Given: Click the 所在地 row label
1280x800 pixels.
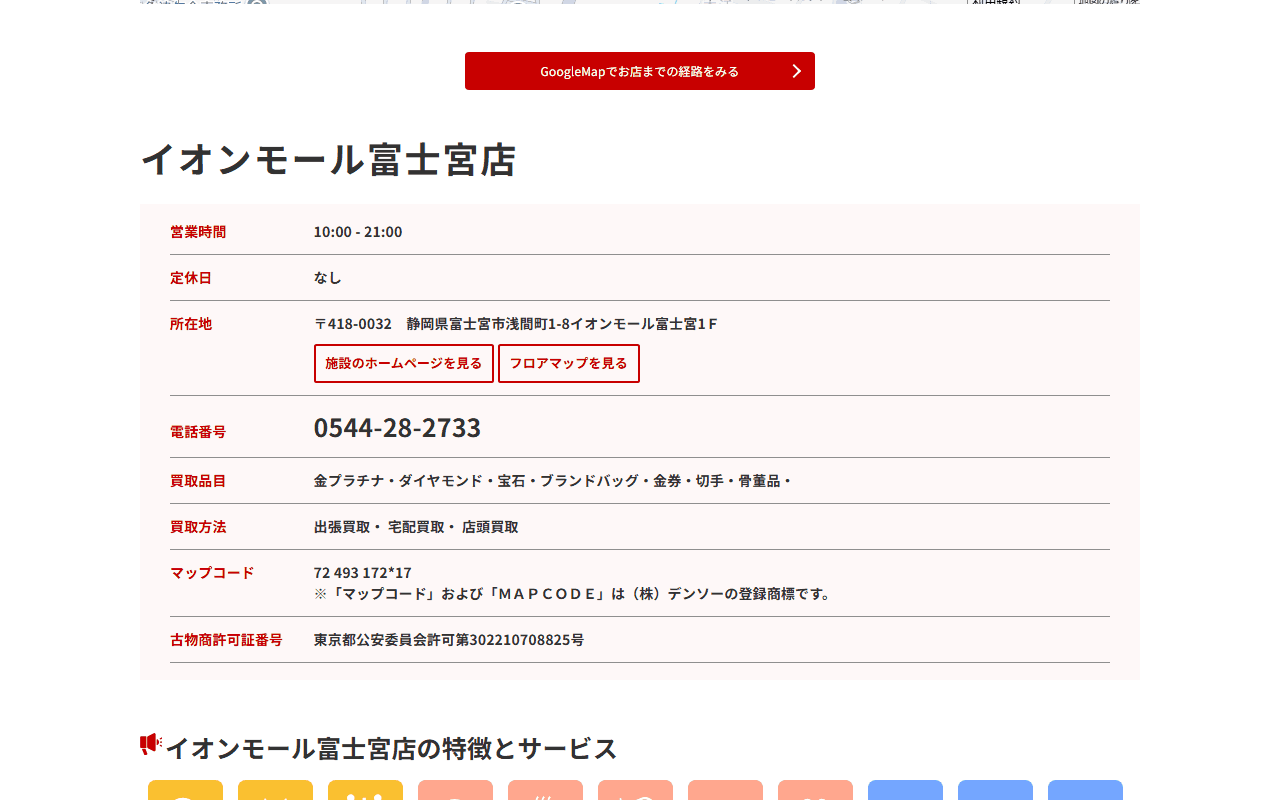Looking at the screenshot, I should click(x=191, y=324).
